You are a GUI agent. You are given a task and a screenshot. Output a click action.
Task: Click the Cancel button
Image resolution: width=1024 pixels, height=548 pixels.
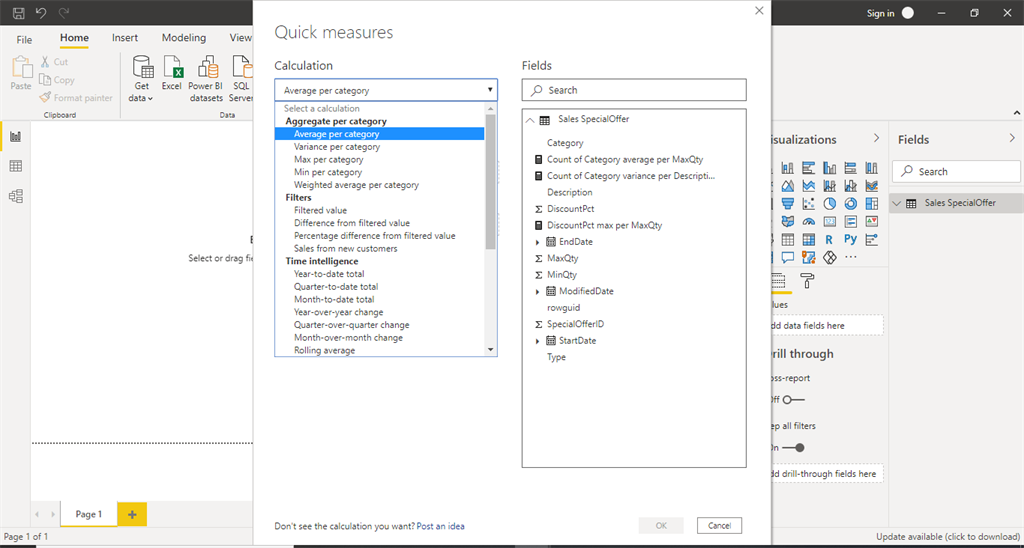(719, 525)
